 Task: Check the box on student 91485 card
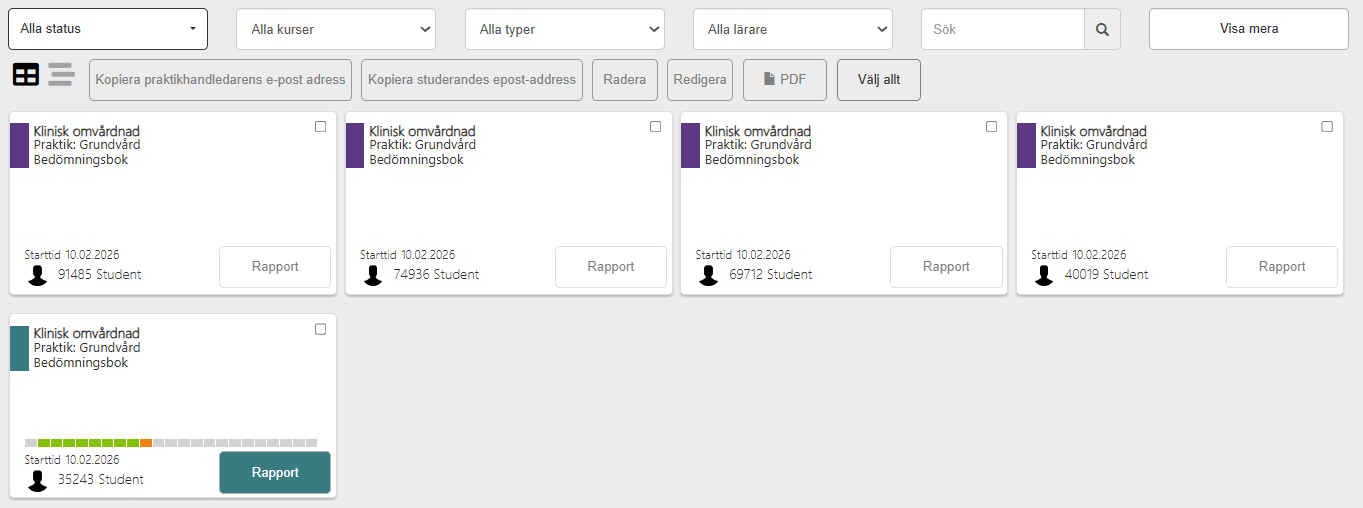point(320,127)
